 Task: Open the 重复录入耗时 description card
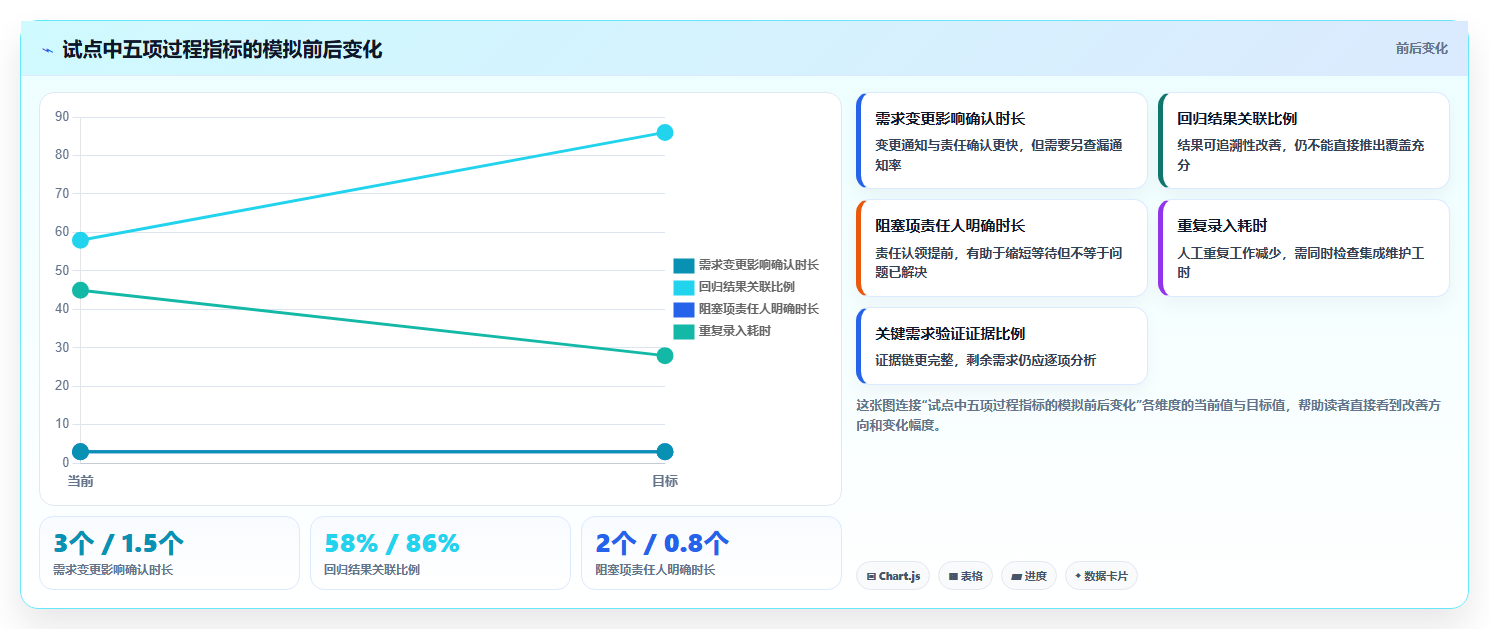pos(1304,248)
